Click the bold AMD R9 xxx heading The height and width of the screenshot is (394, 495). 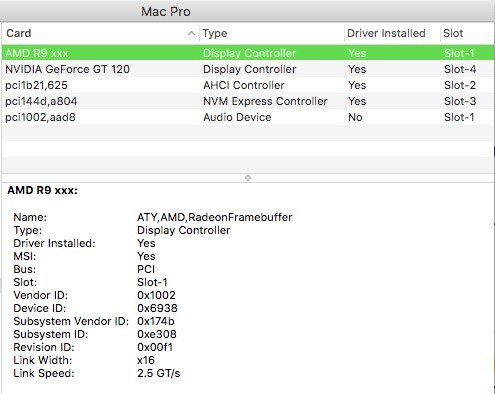42,190
